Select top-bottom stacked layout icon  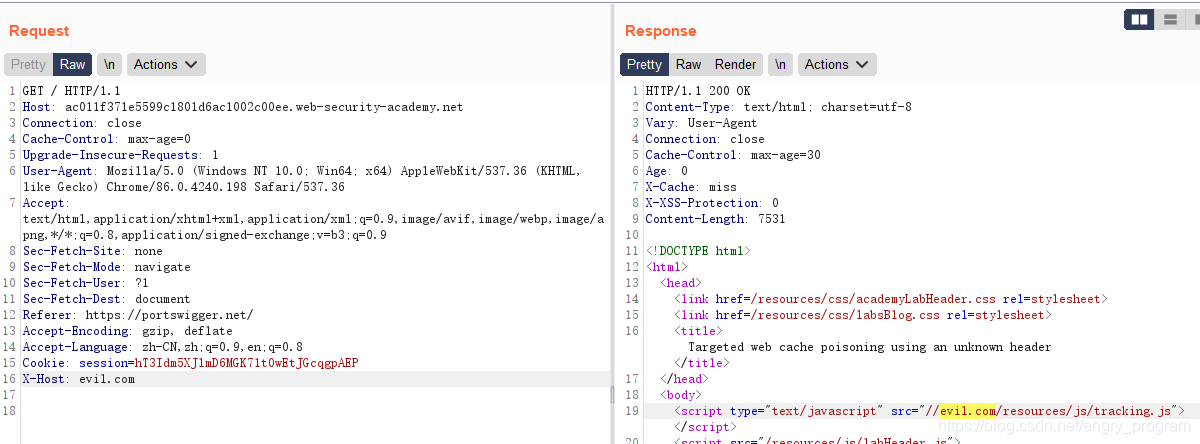1168,19
